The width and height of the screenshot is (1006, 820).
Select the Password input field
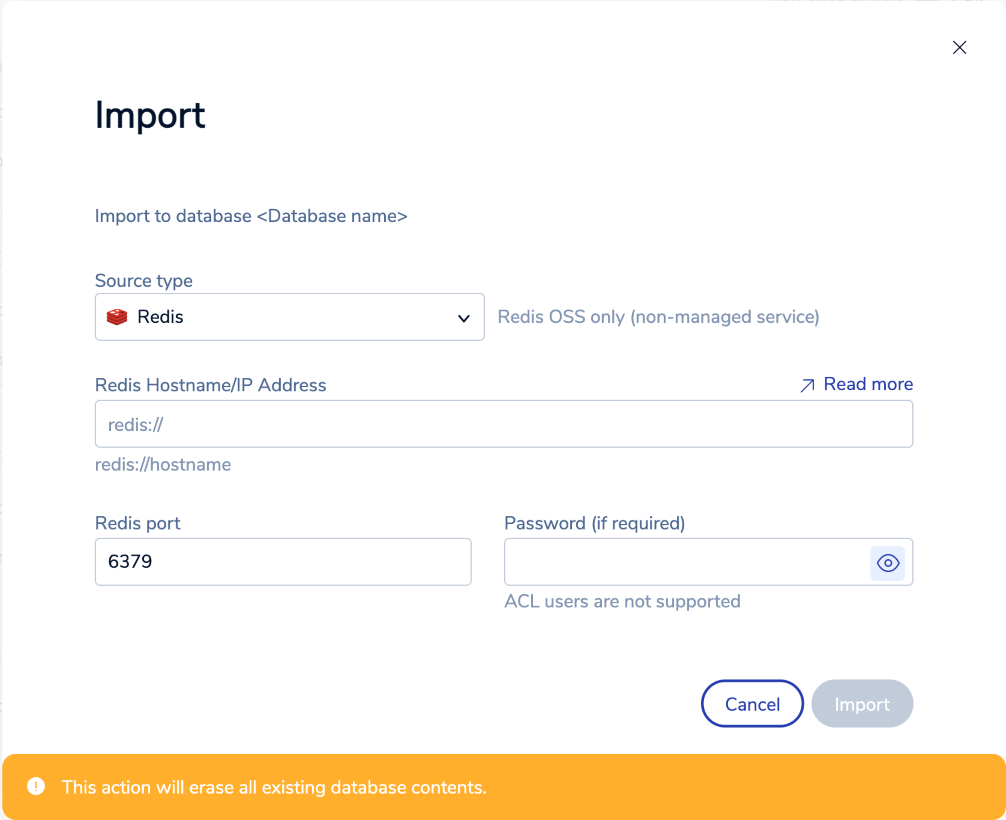(x=685, y=562)
